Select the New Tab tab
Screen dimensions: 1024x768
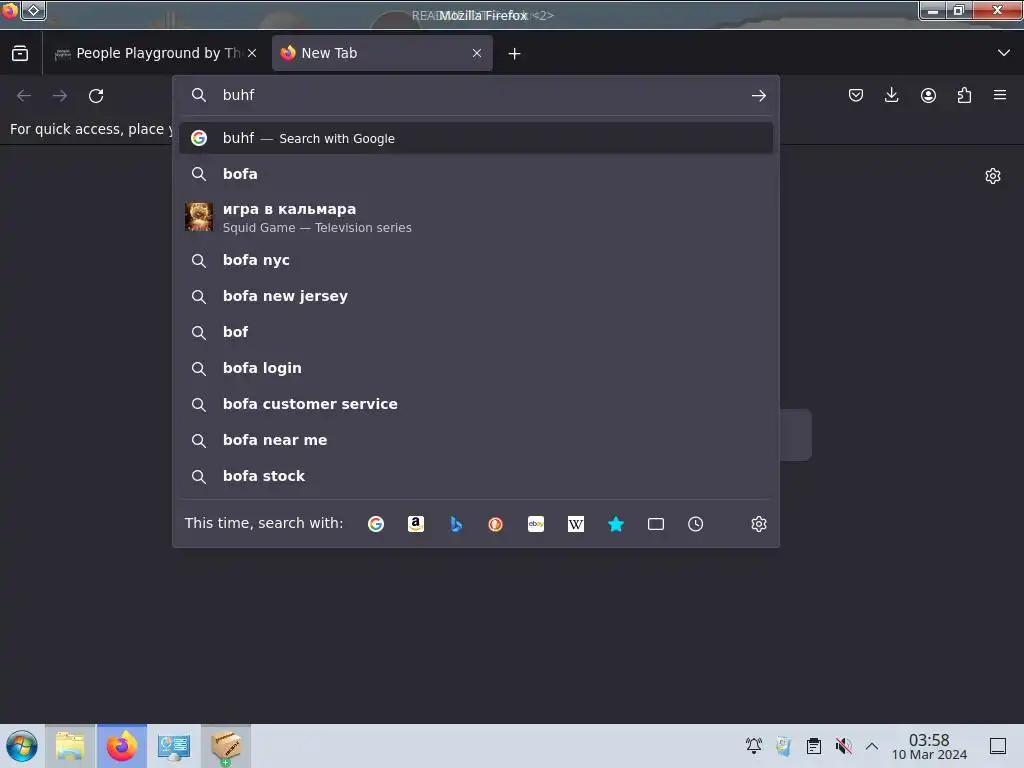(x=382, y=53)
